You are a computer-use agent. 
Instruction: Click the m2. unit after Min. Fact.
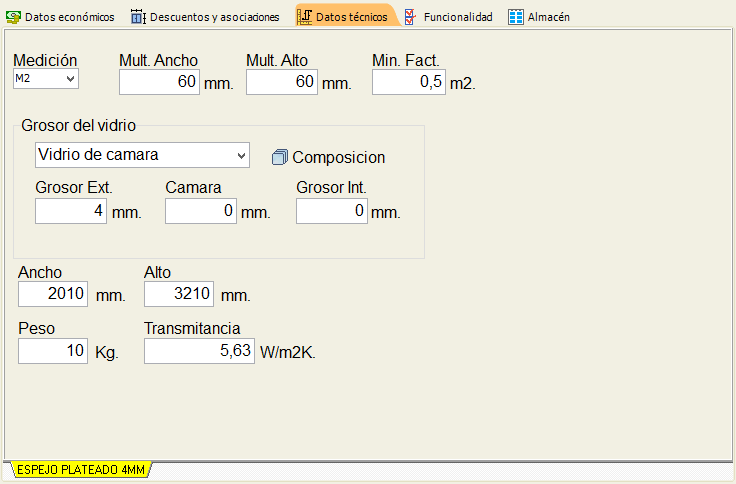click(463, 84)
